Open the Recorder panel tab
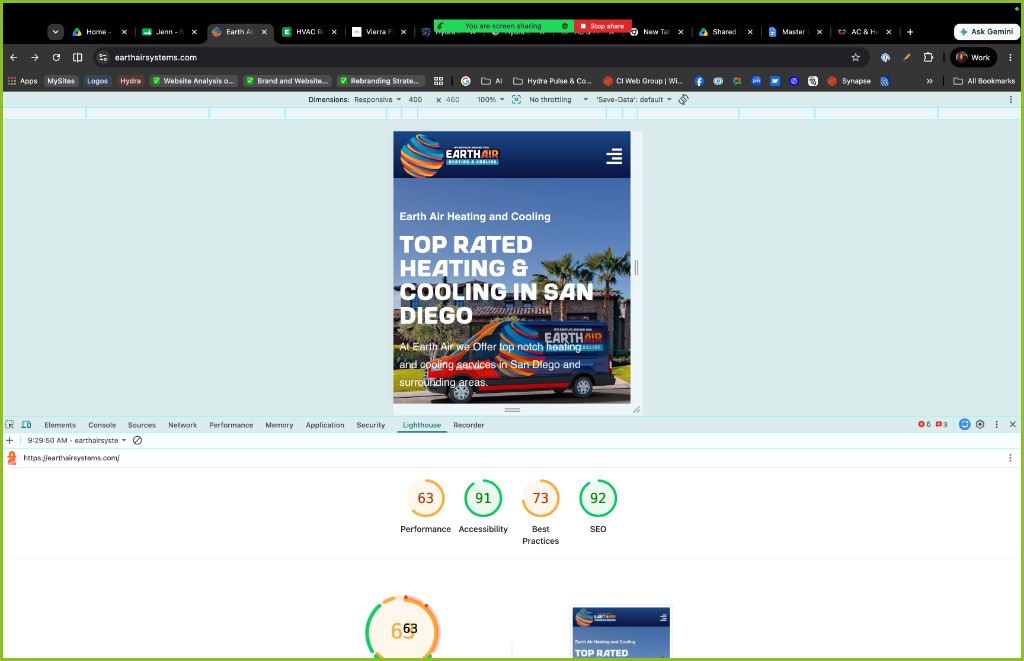This screenshot has width=1024, height=661. click(468, 425)
